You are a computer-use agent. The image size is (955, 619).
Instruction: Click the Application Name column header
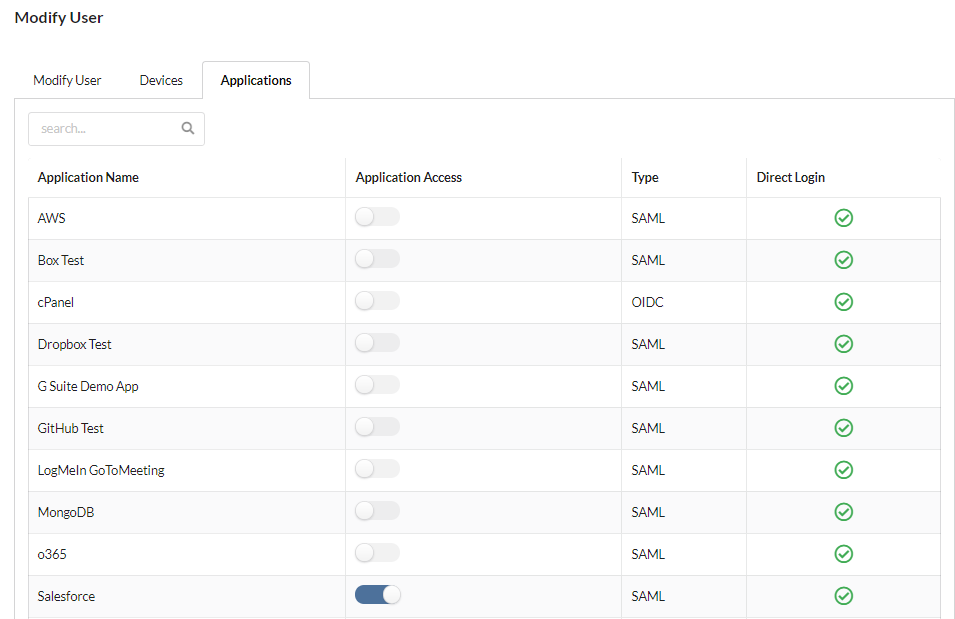coord(88,177)
